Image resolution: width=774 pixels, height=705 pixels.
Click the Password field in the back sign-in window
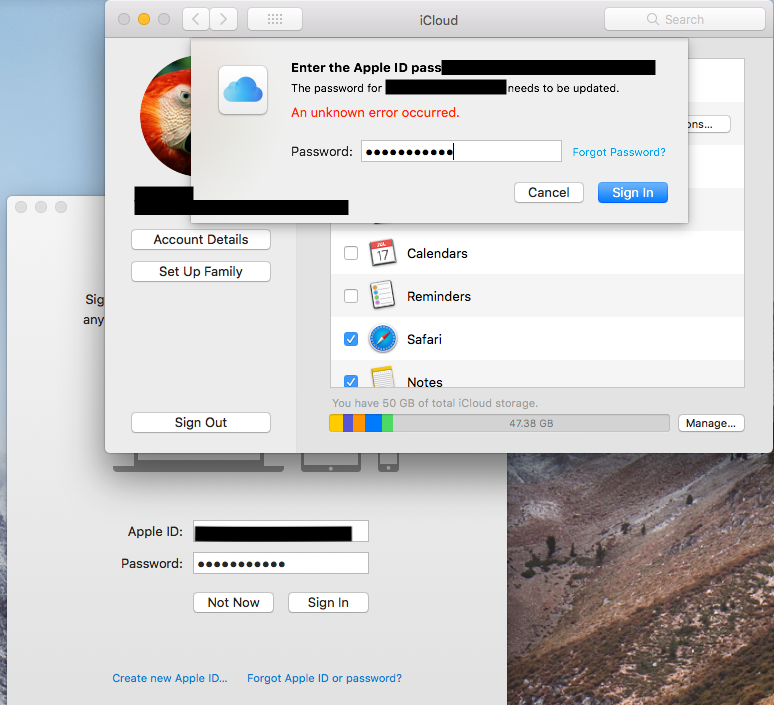[x=280, y=563]
